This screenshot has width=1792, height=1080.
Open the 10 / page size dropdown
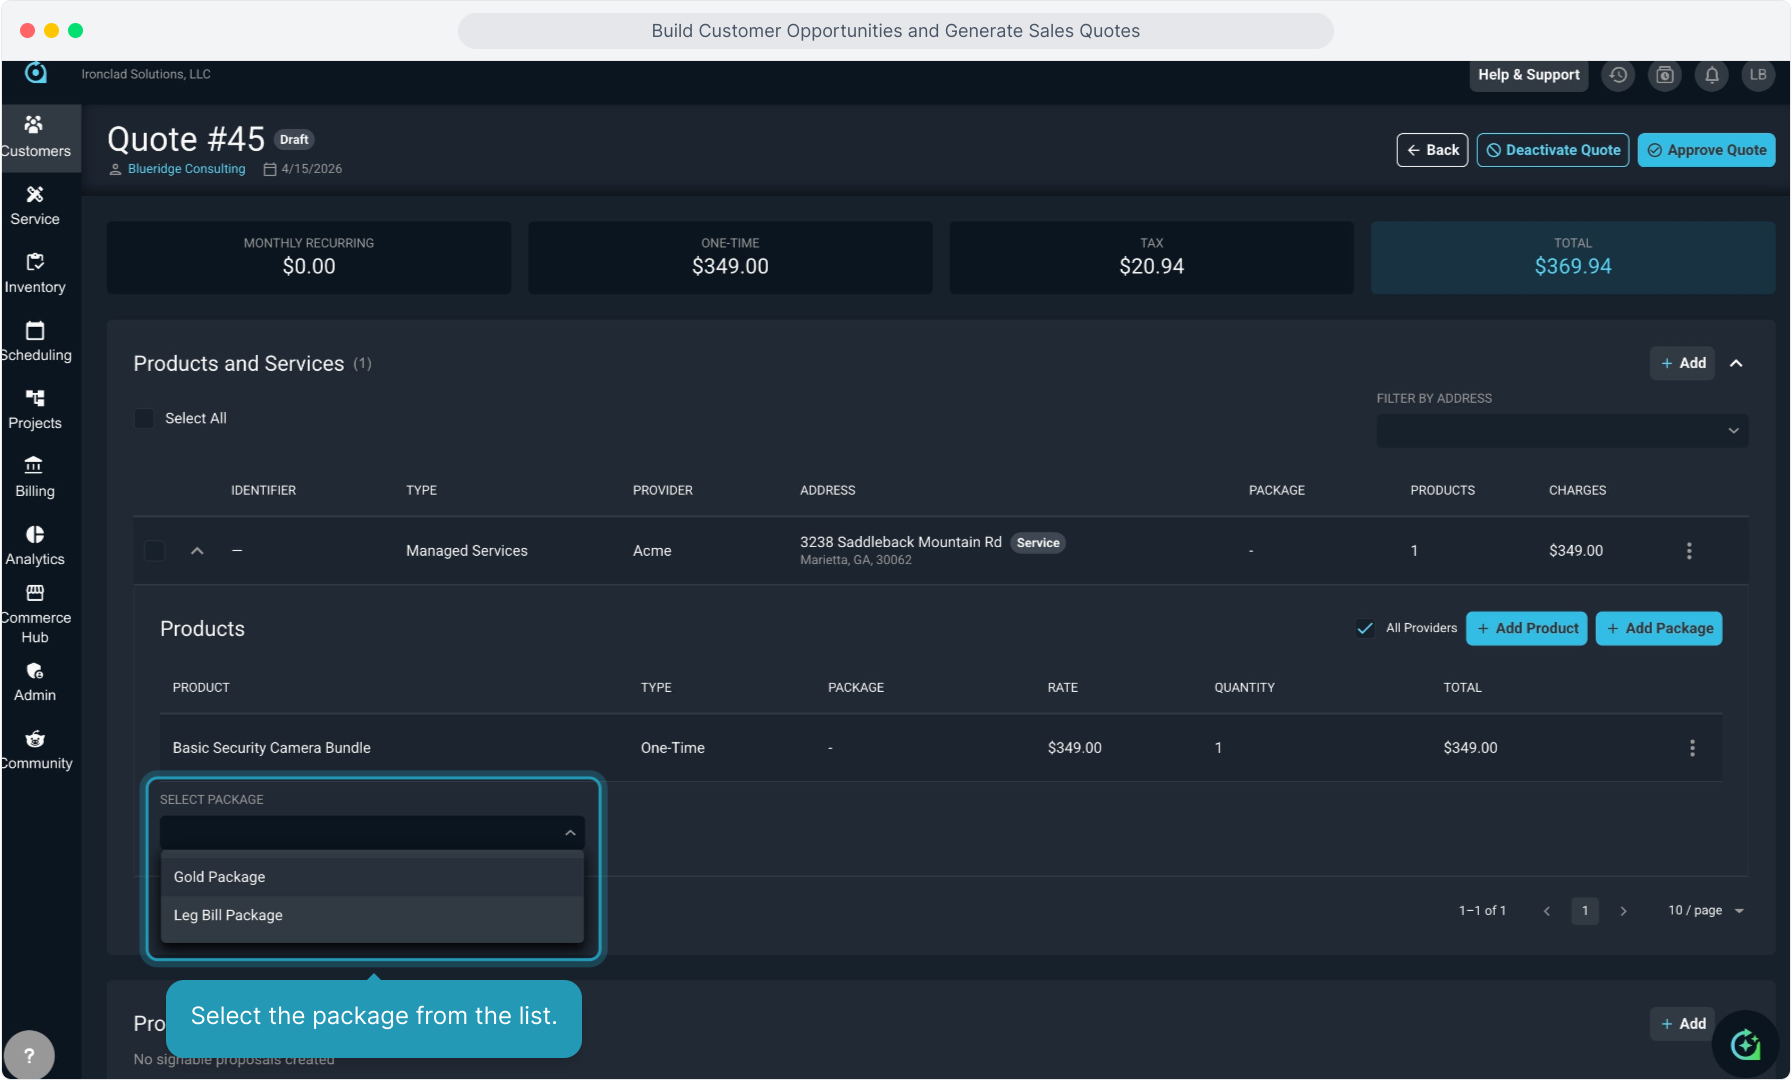(x=1705, y=911)
